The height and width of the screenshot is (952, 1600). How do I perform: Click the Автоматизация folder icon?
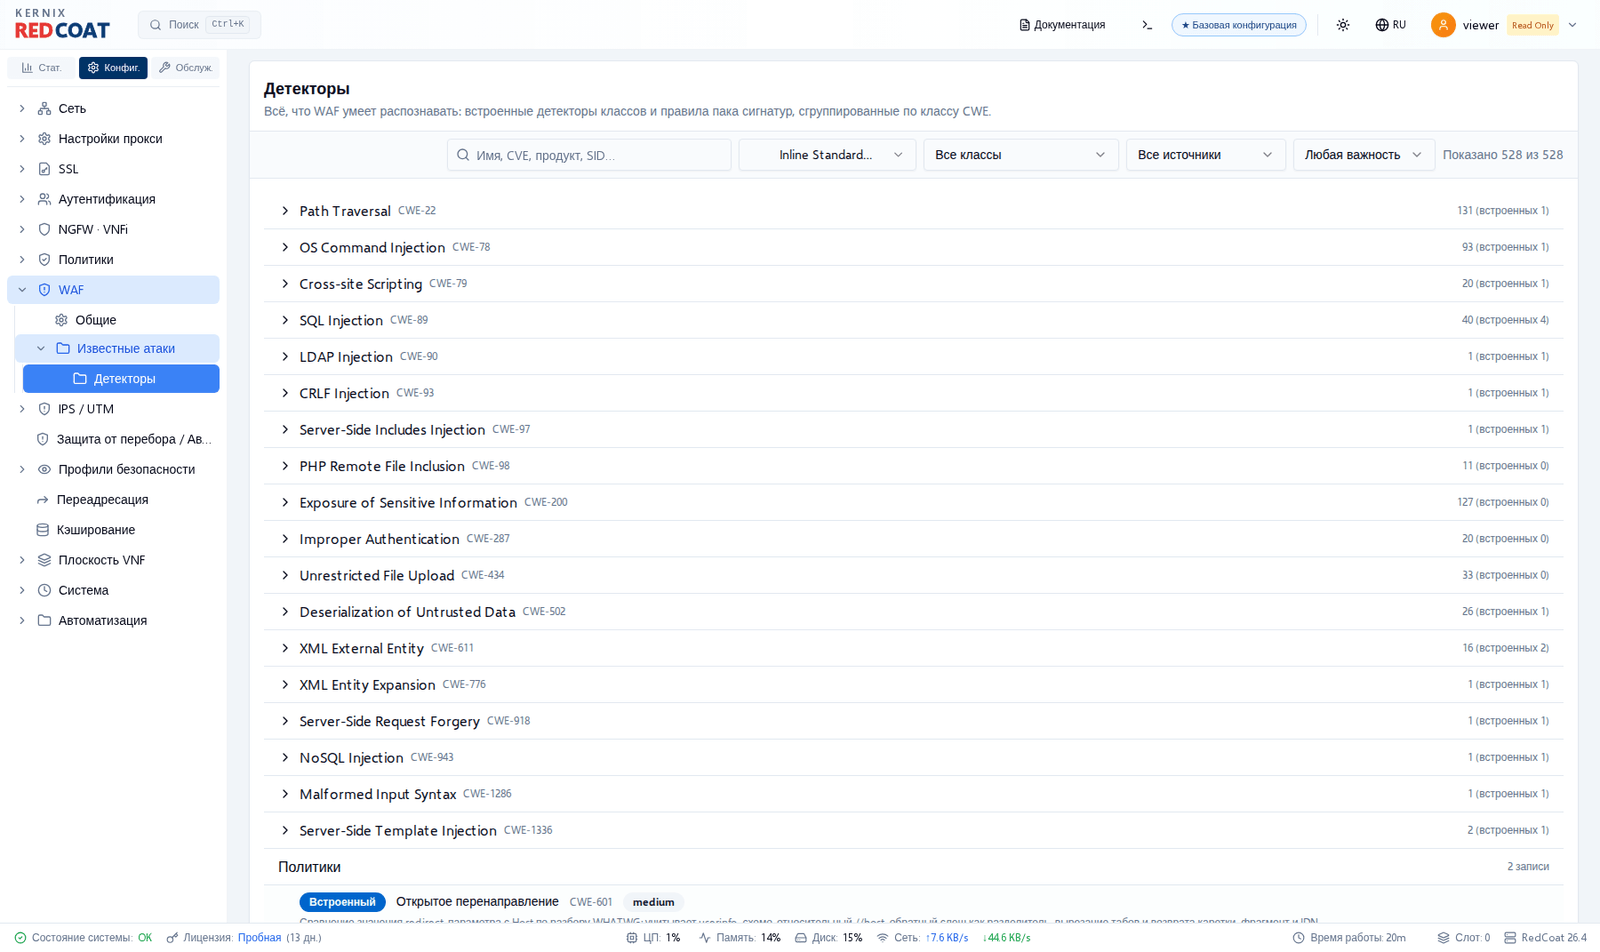[44, 620]
